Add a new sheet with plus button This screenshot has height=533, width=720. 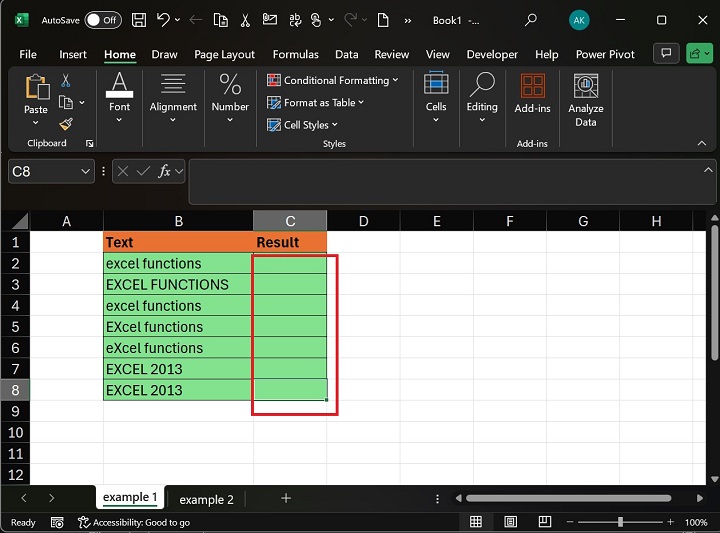[x=286, y=498]
